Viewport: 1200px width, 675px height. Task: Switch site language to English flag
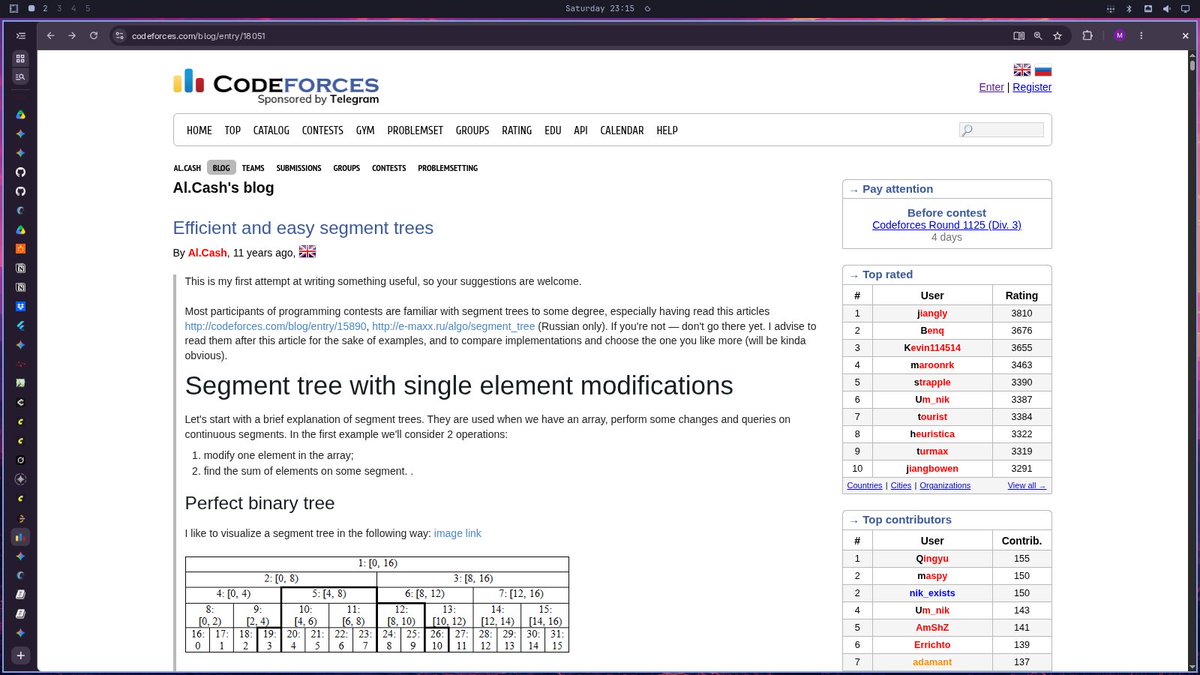tap(1022, 70)
